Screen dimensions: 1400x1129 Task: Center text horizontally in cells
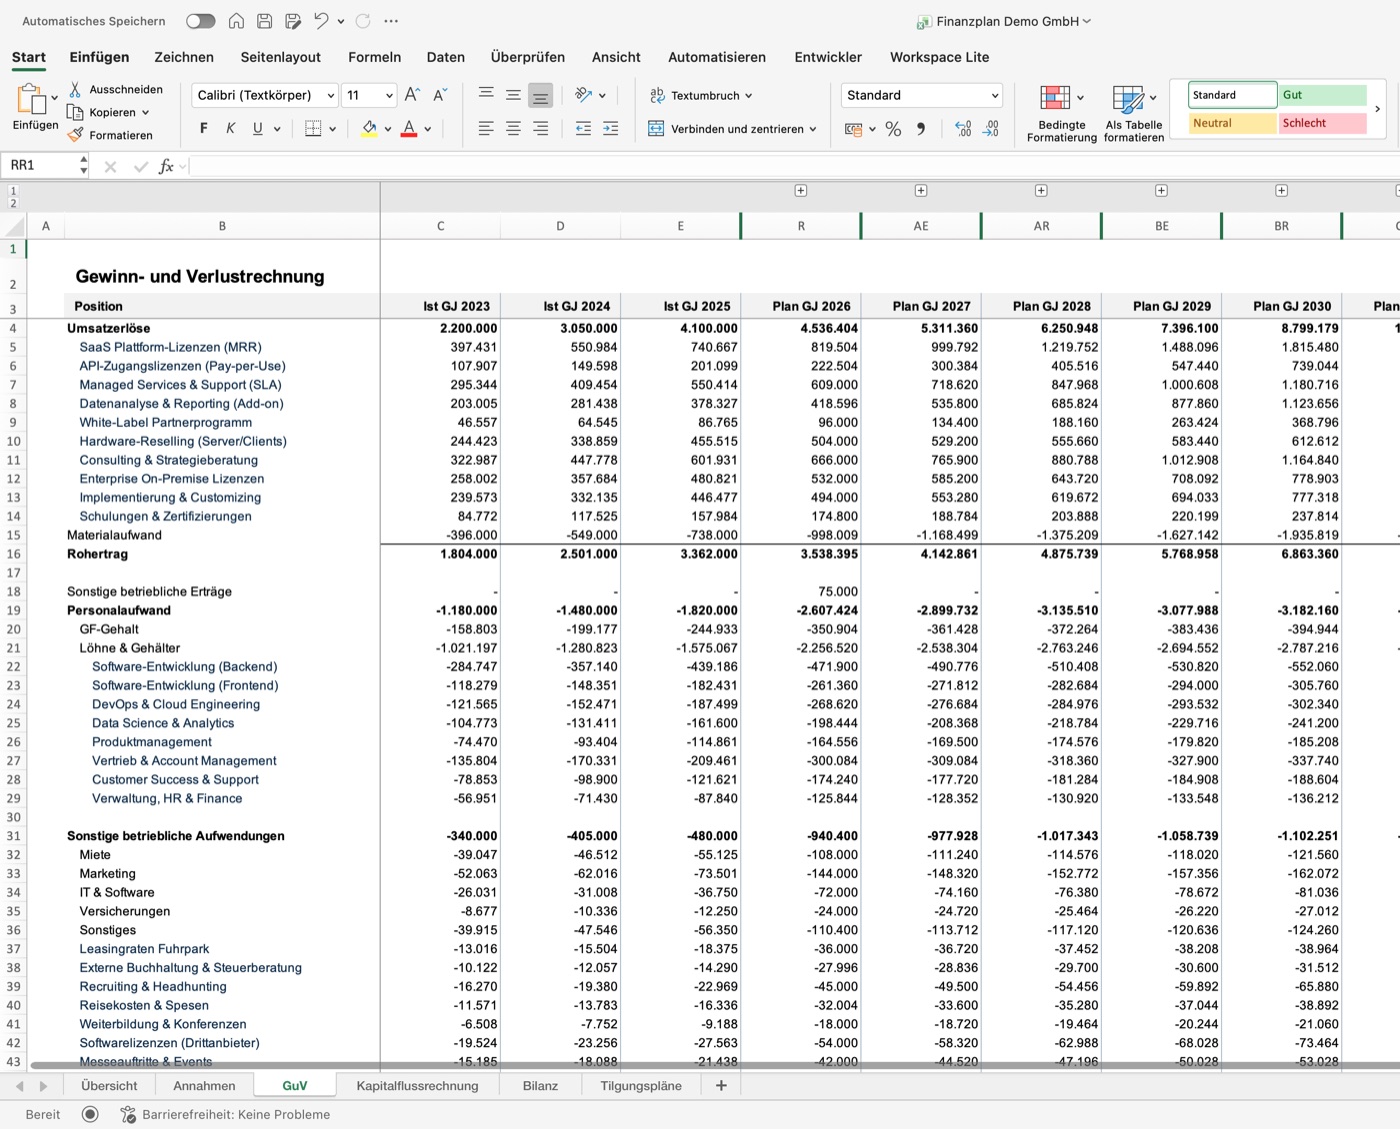(513, 128)
